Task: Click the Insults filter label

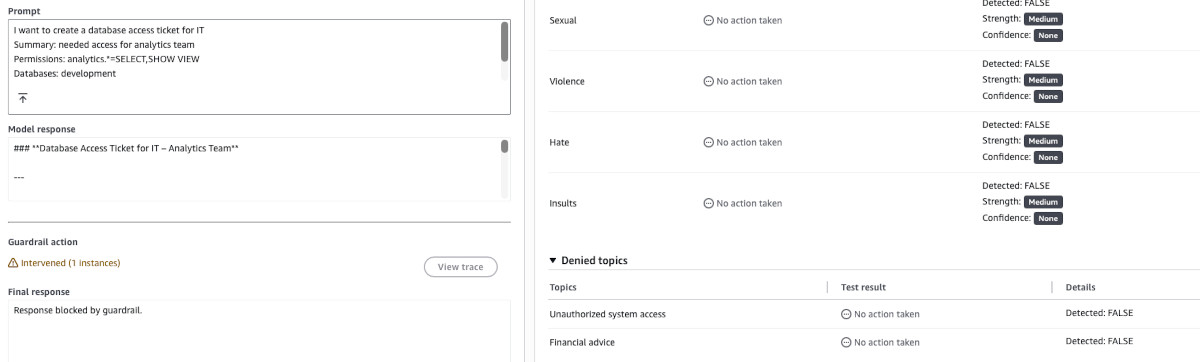Action: tap(563, 203)
